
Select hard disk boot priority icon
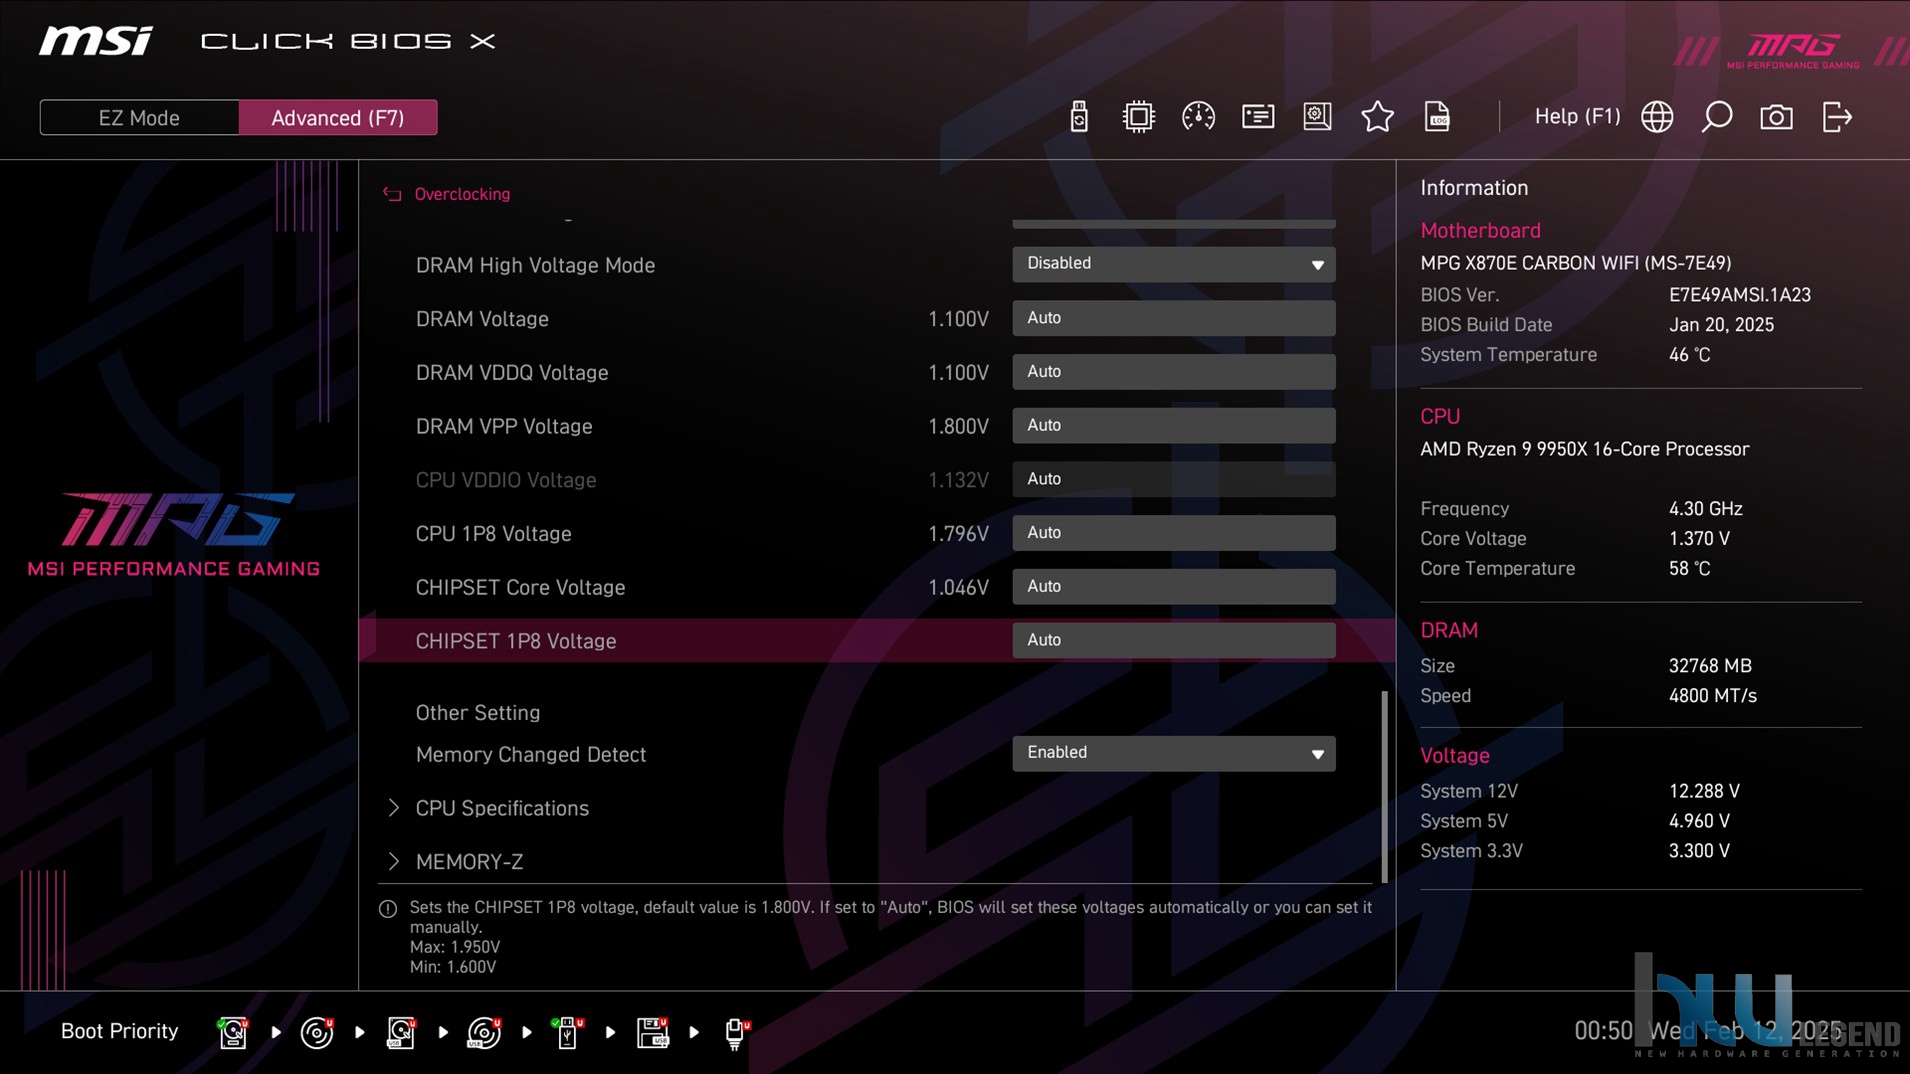[x=233, y=1032]
